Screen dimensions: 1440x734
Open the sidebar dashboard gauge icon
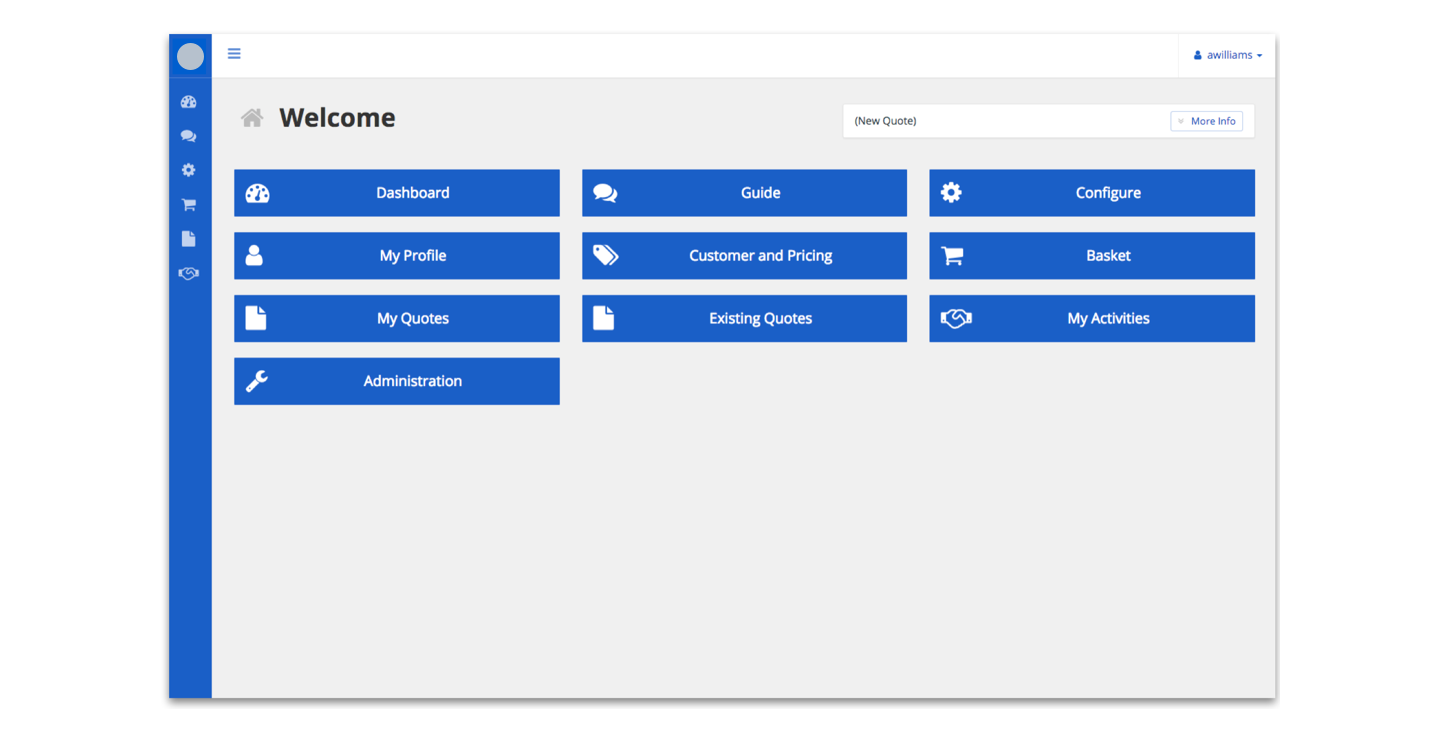pyautogui.click(x=189, y=102)
